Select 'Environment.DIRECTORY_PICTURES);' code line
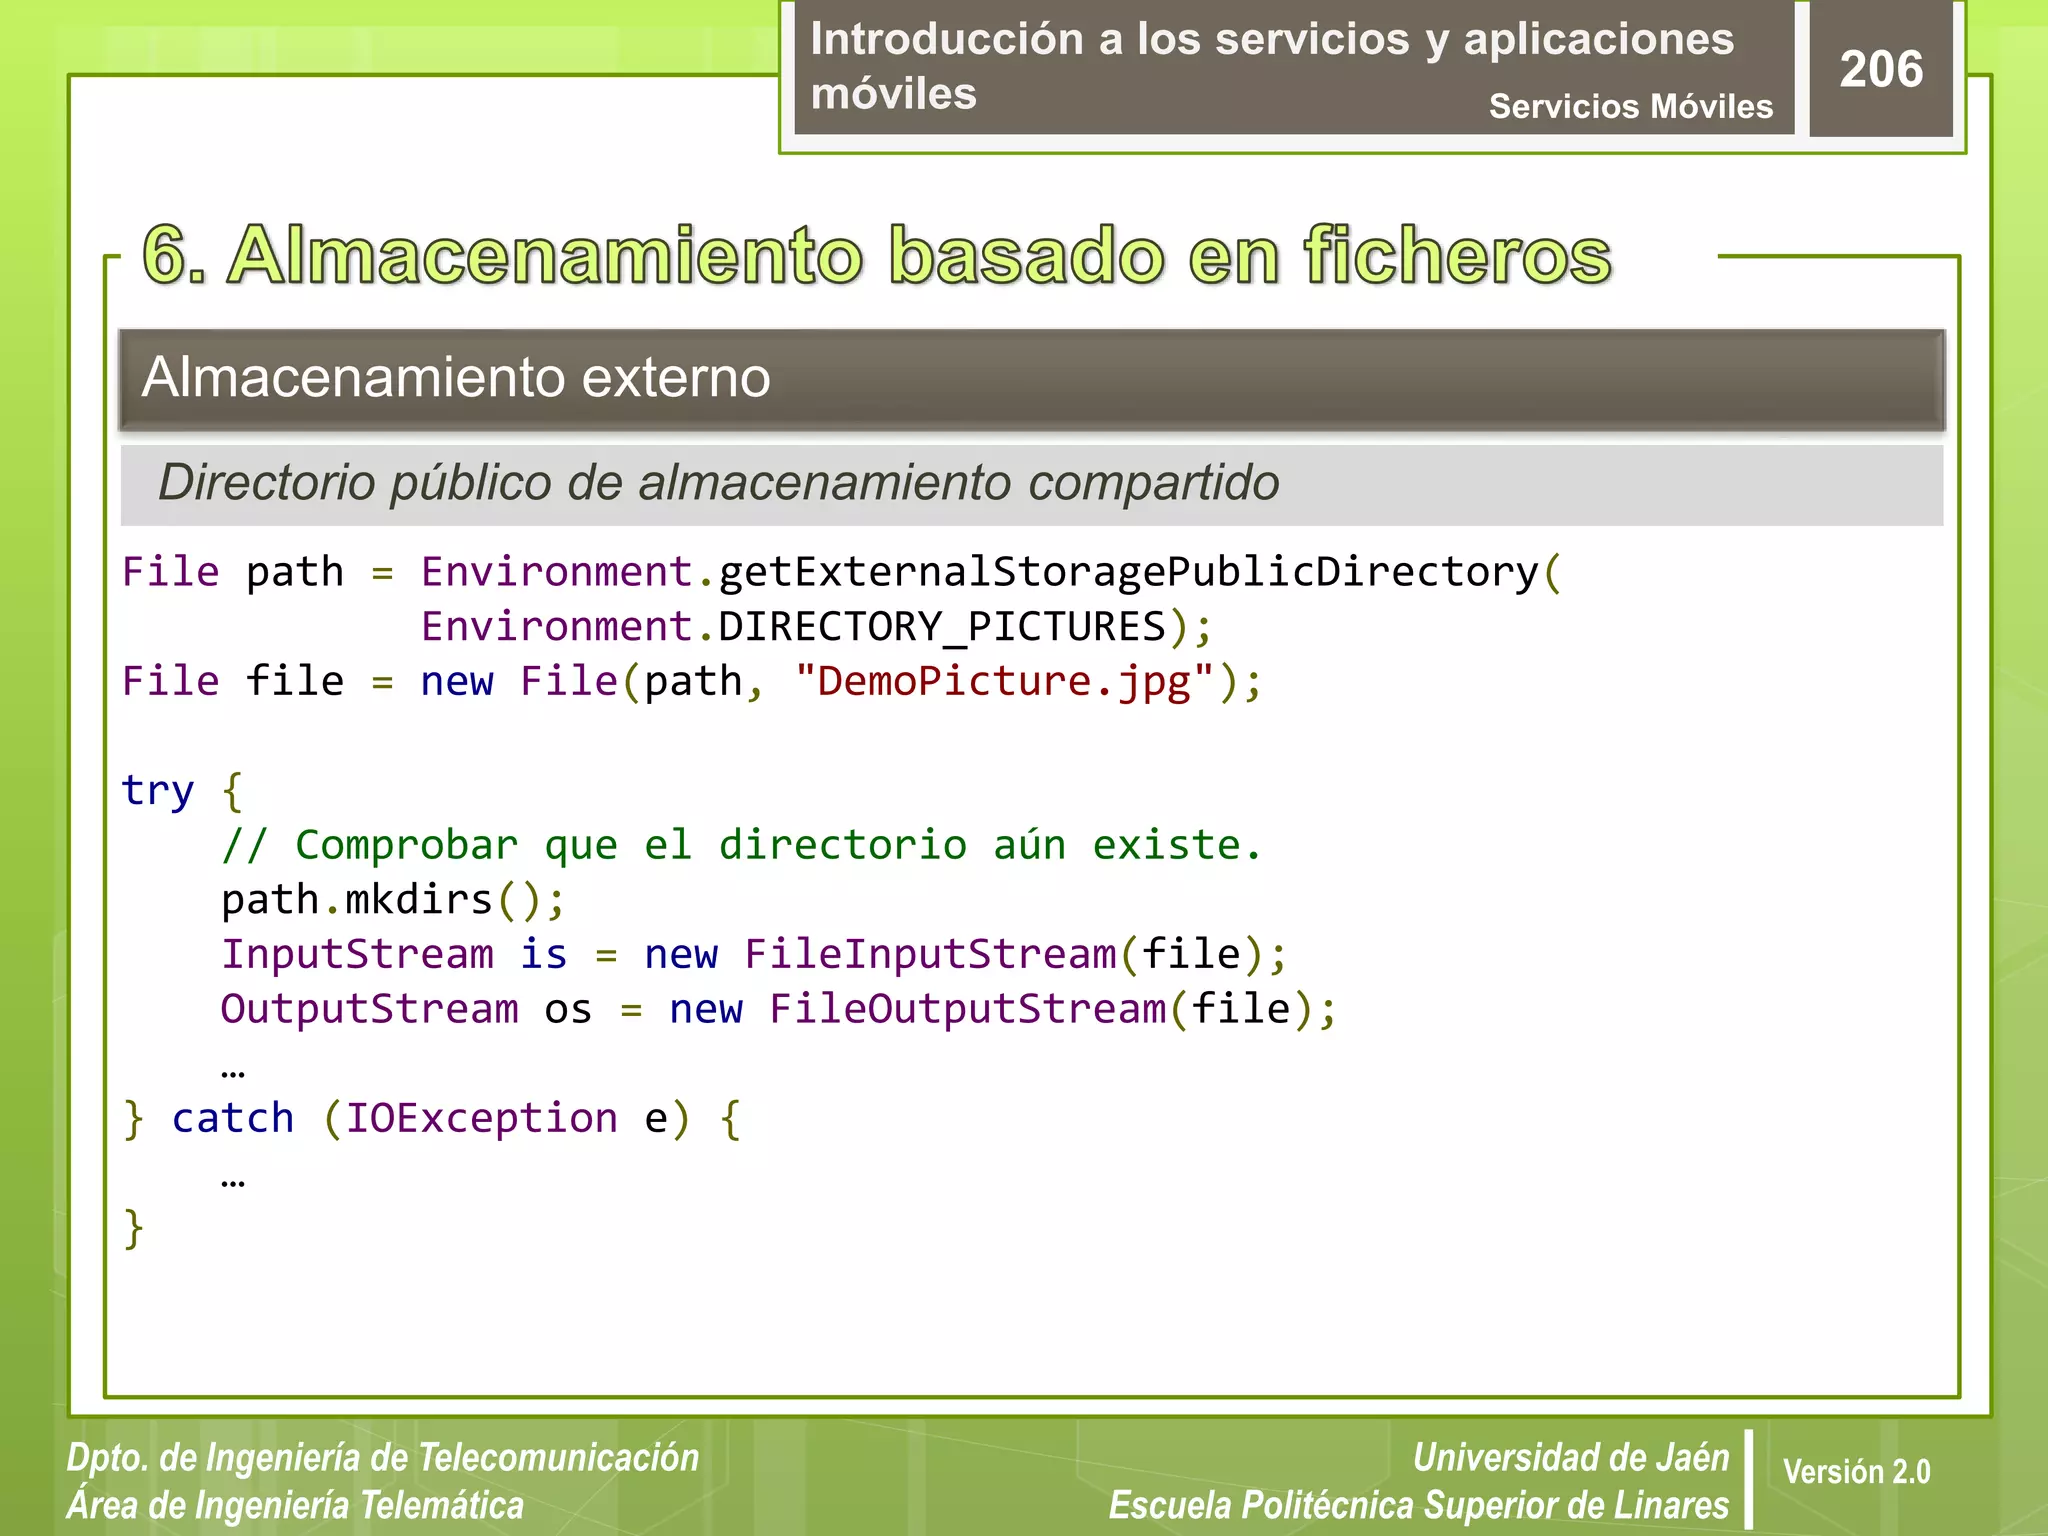This screenshot has height=1536, width=2048. point(817,627)
